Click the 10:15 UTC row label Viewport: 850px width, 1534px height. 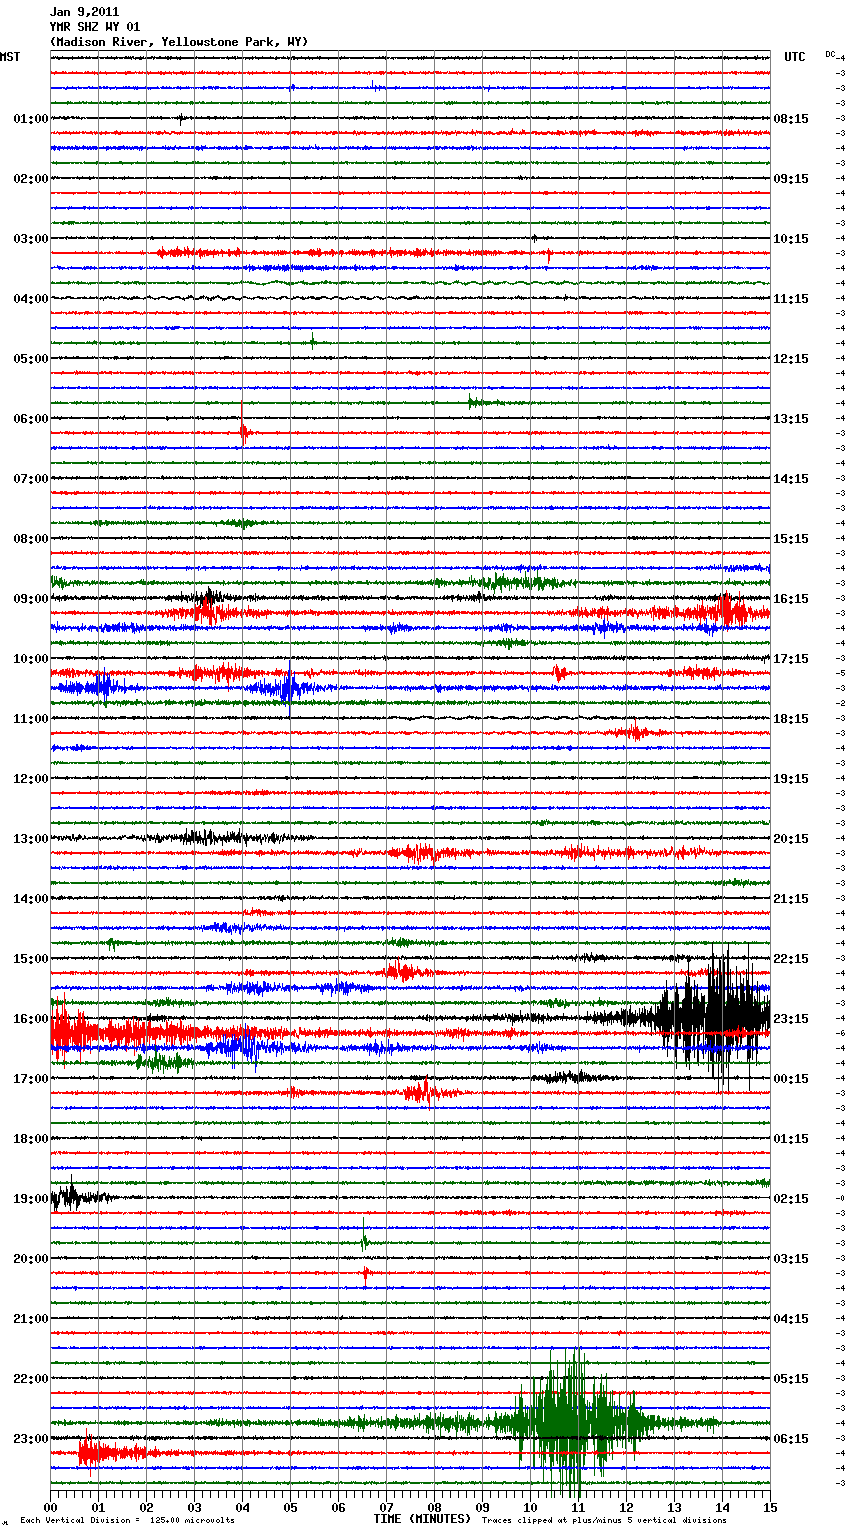(791, 239)
